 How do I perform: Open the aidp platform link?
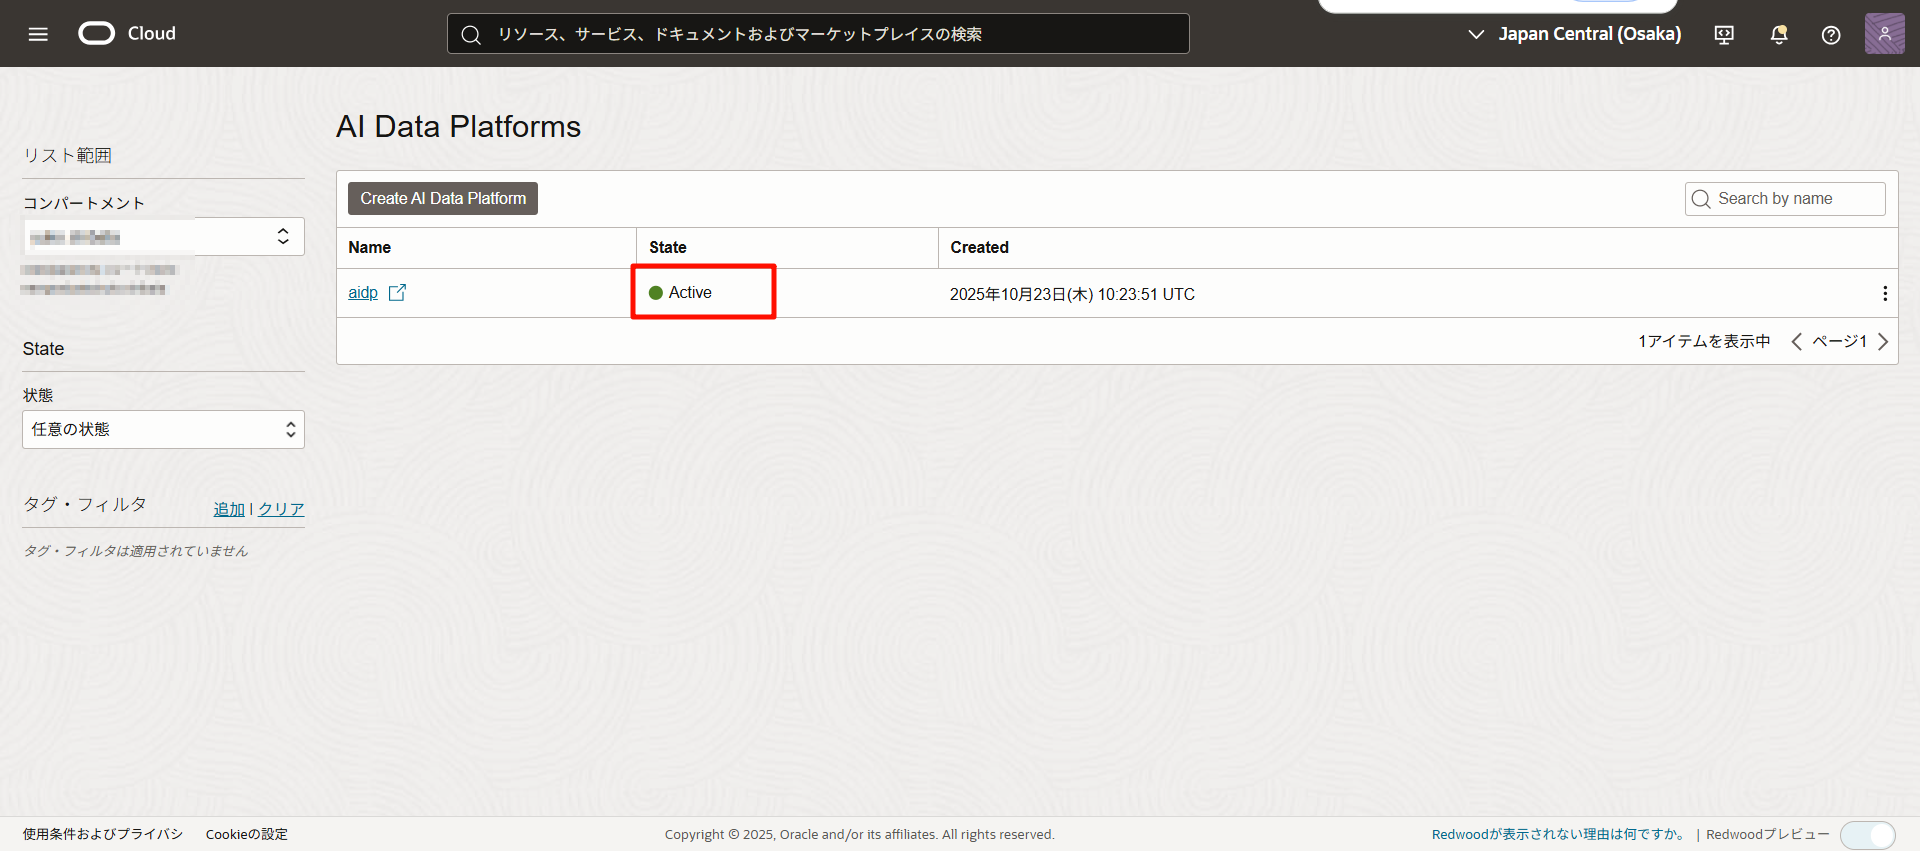[363, 292]
